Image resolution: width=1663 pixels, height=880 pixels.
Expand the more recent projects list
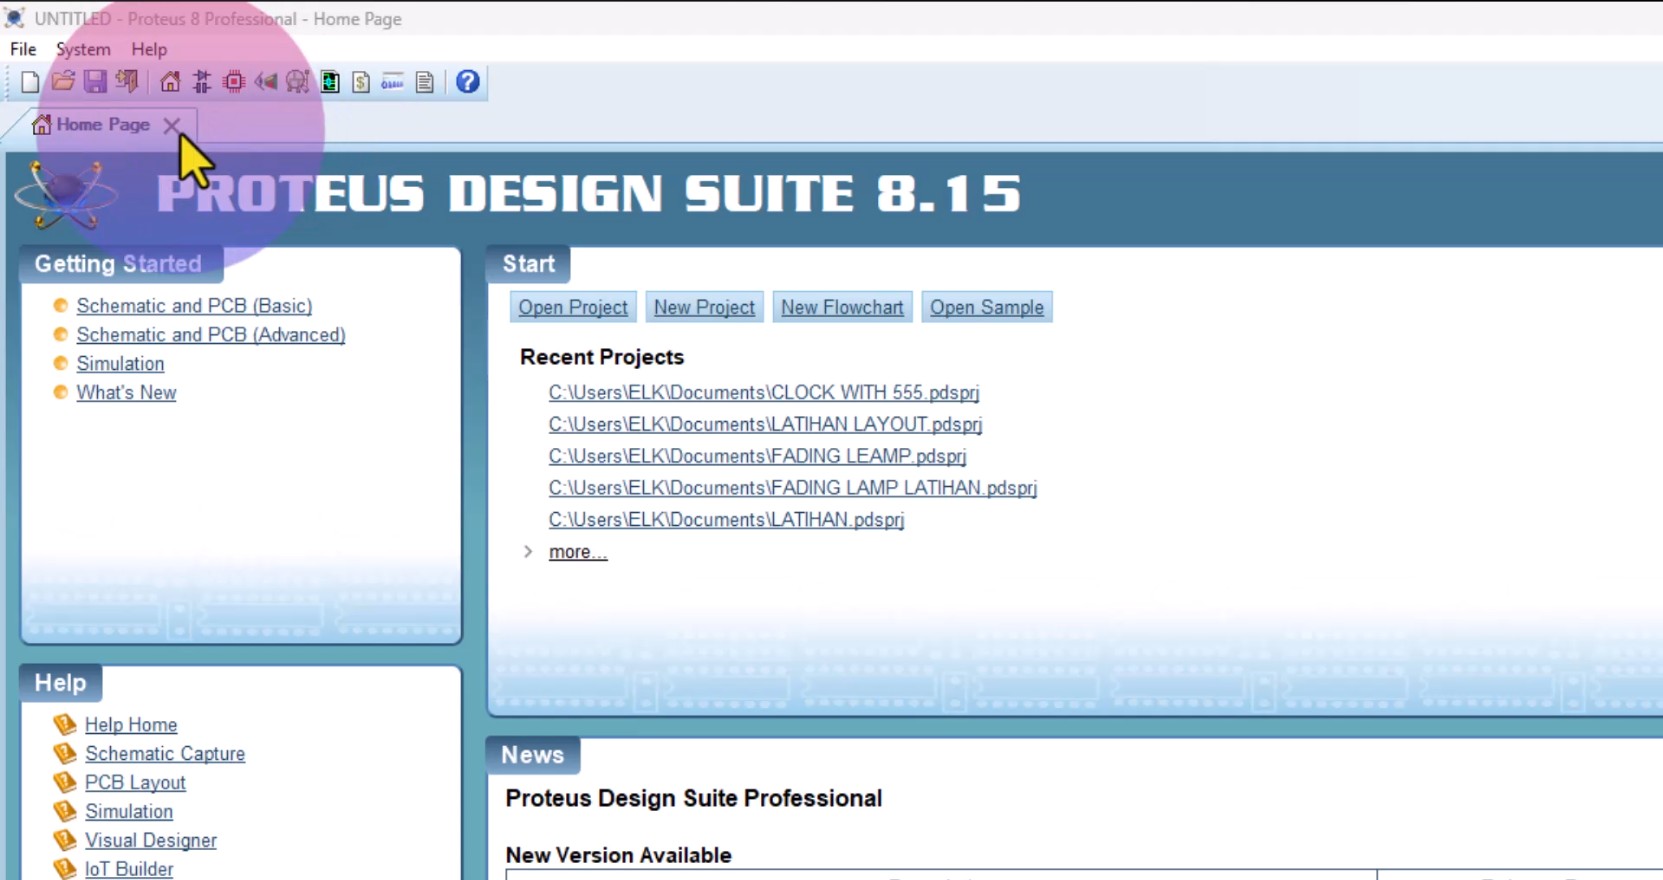coord(577,552)
